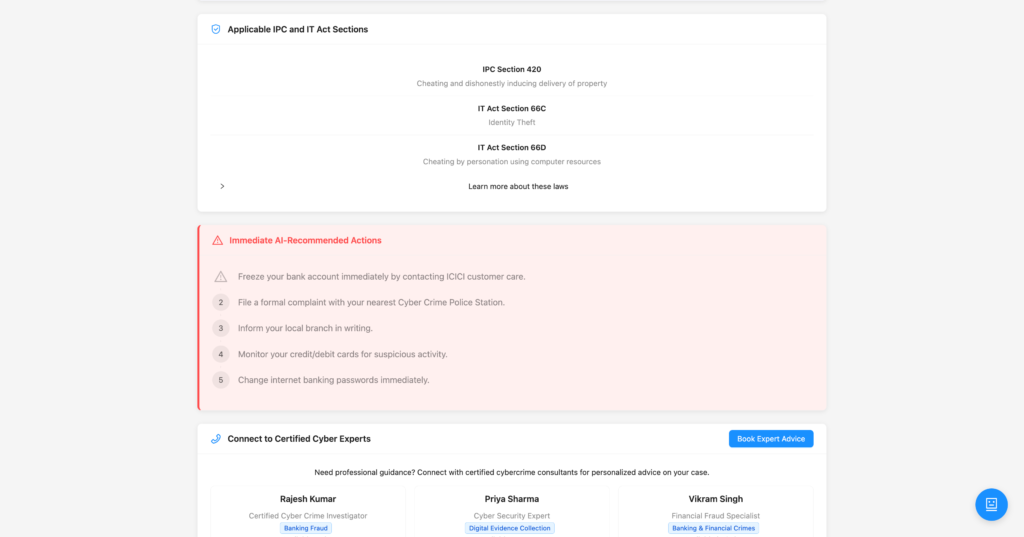The width and height of the screenshot is (1024, 537).
Task: Click the Banking & Financial Crimes tag
Action: [713, 528]
